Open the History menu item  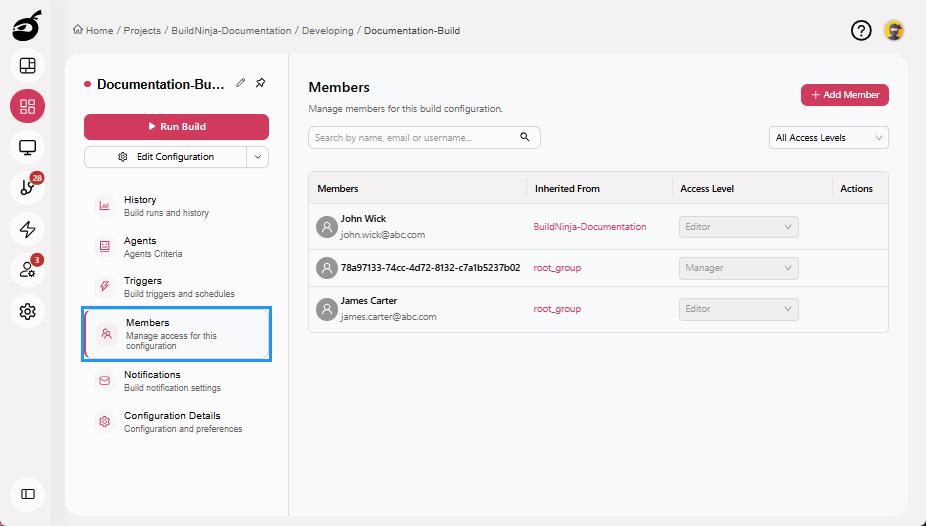[x=176, y=205]
